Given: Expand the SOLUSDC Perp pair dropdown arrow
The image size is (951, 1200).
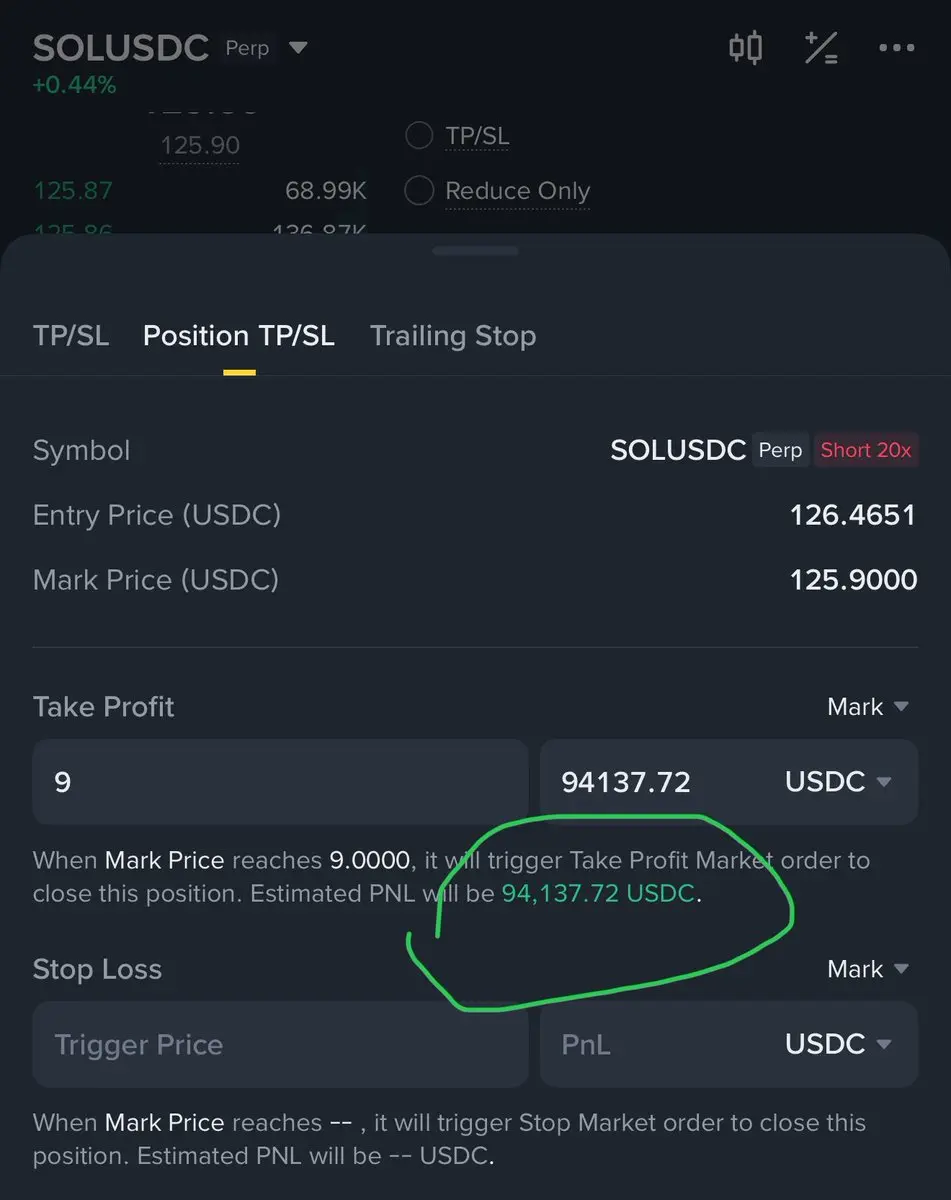Looking at the screenshot, I should tap(298, 48).
